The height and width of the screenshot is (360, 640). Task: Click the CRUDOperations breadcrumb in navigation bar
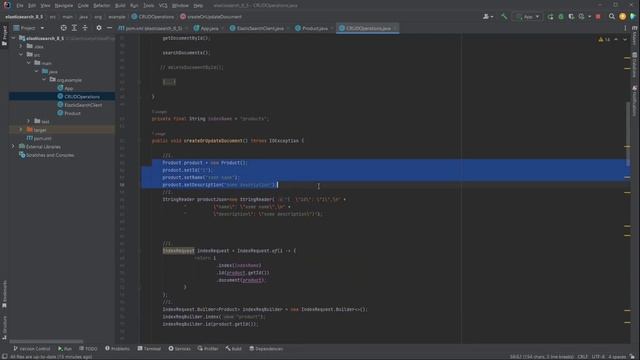(x=153, y=17)
